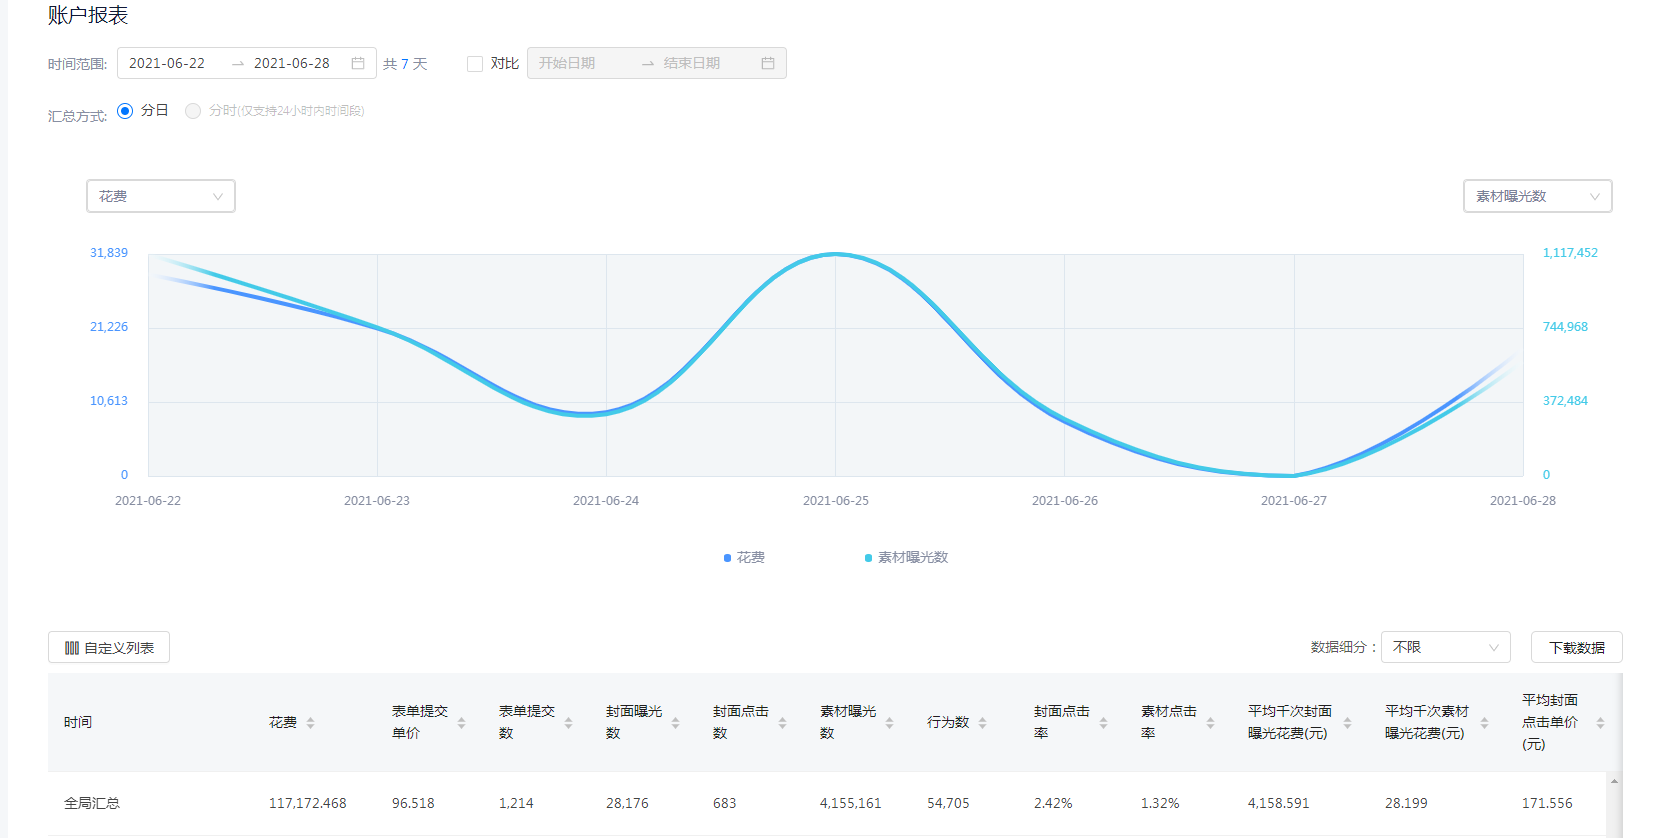
Task: Click the 下载数据 button
Action: [1576, 647]
